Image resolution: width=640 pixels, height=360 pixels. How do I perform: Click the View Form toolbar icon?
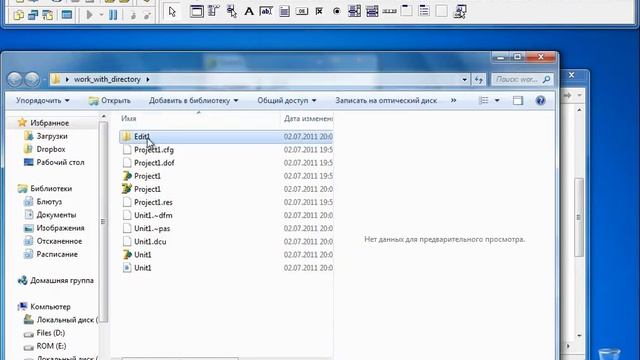point(33,16)
